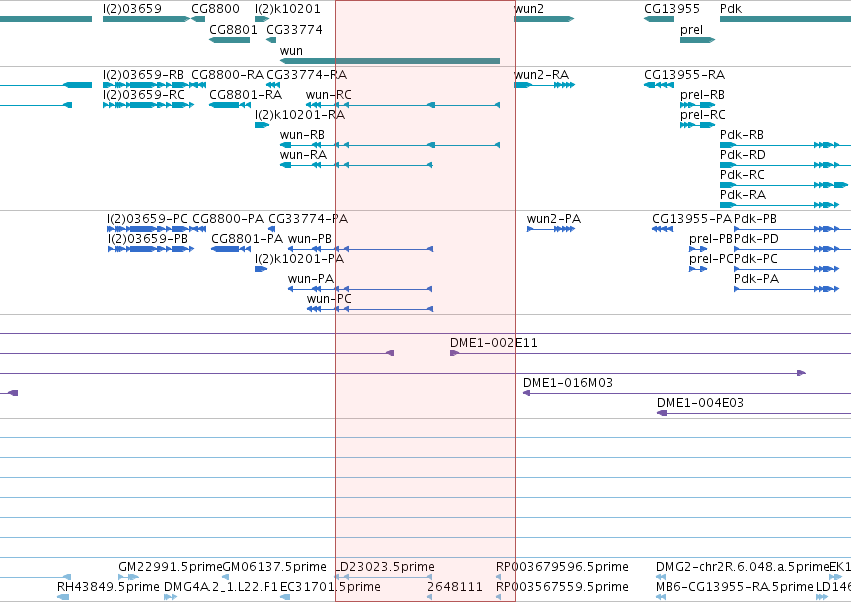Image resolution: width=851 pixels, height=602 pixels.
Task: Select protein l(2)03659-PB
Action: pos(148,239)
